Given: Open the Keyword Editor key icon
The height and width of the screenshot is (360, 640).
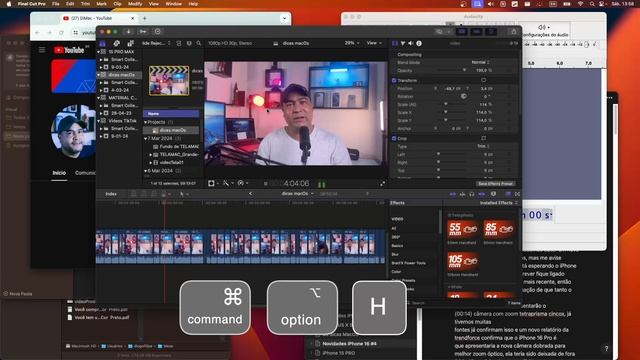Looking at the screenshot, I should pos(143,31).
